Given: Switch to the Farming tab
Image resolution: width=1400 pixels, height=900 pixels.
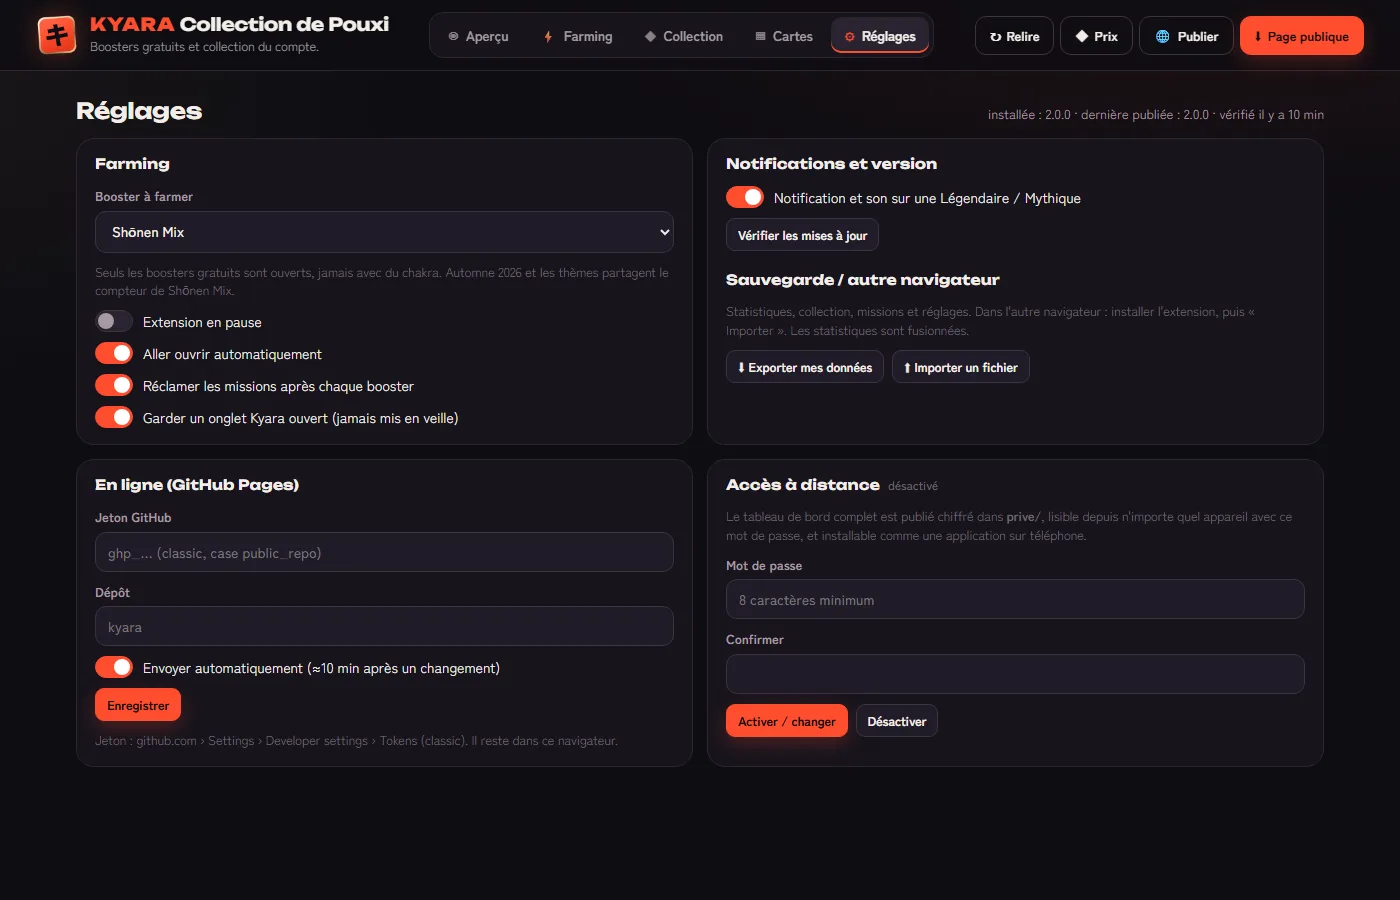Looking at the screenshot, I should (x=578, y=36).
